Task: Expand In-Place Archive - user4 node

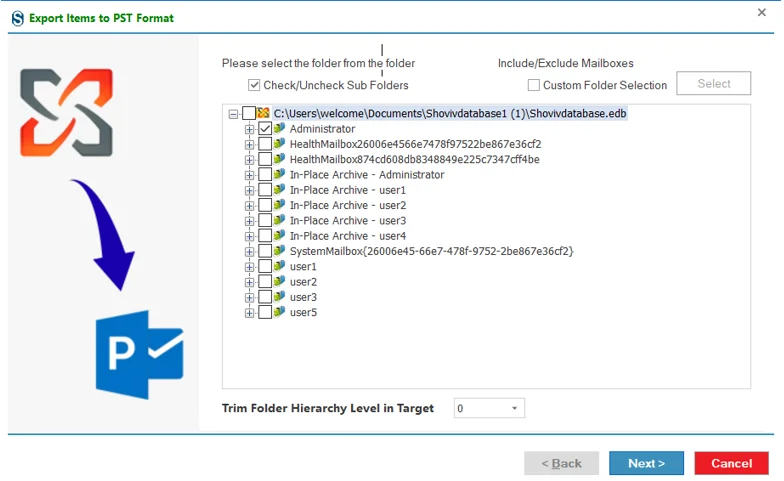Action: tap(249, 236)
